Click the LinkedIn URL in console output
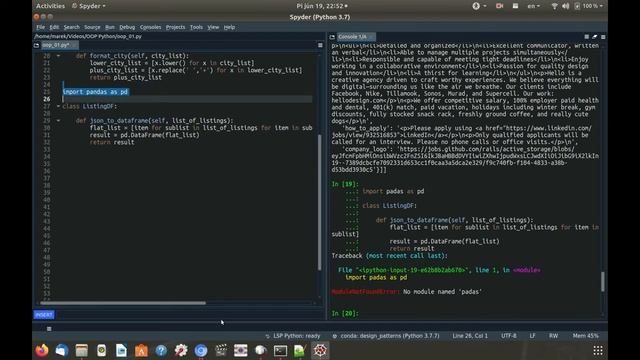The image size is (640, 360). [461, 131]
